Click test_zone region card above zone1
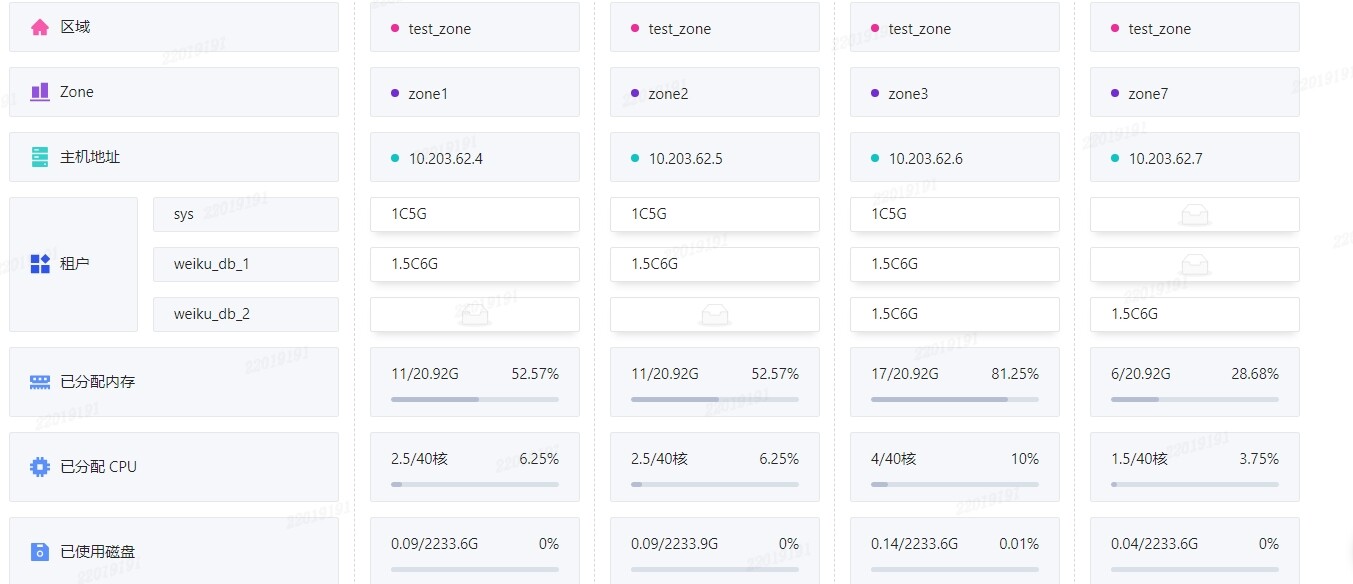The width and height of the screenshot is (1353, 584). [x=475, y=28]
